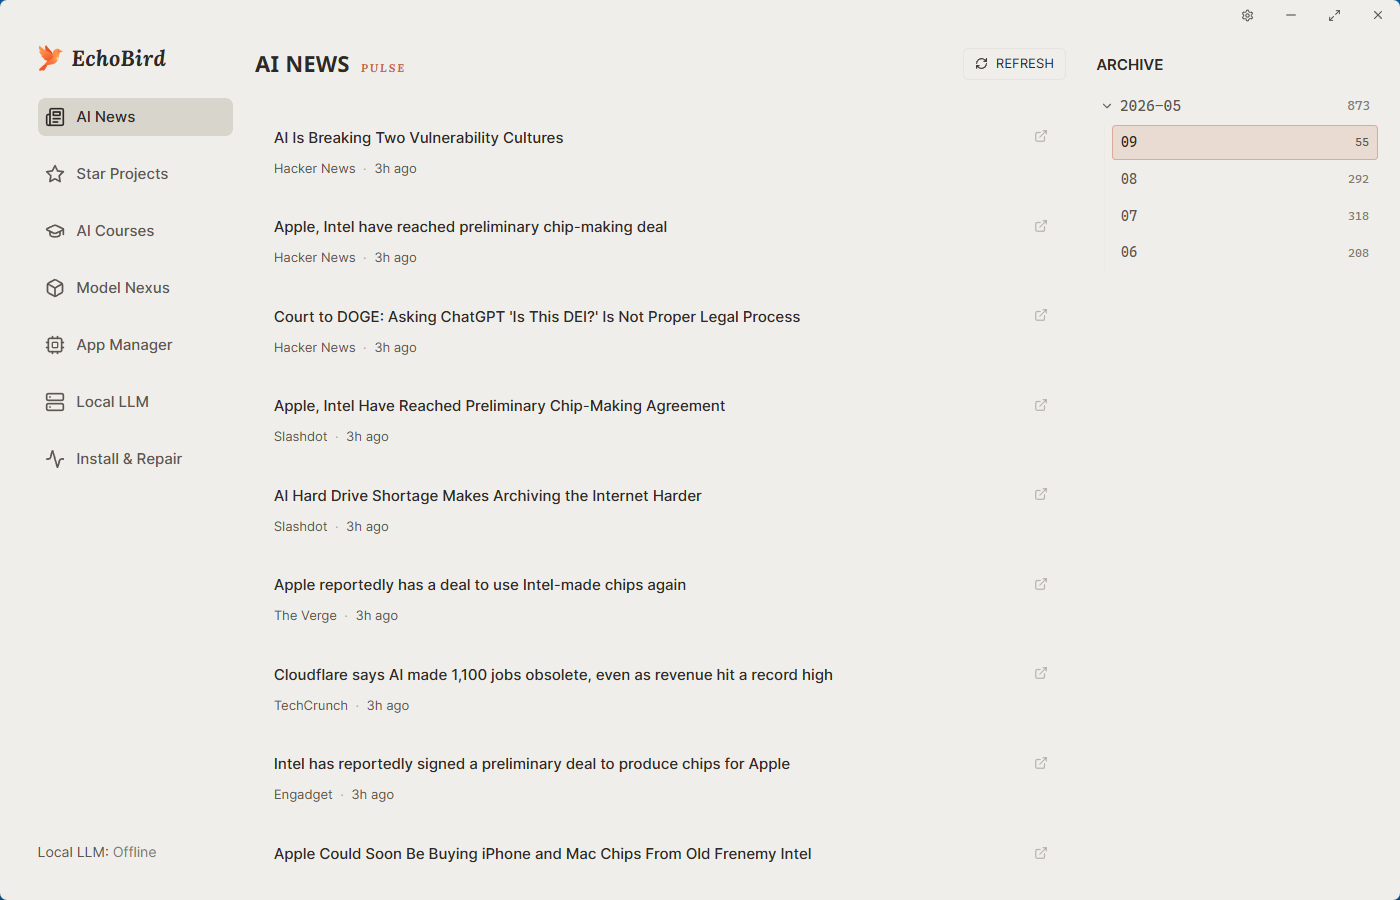
Task: Open 'Intel has reported signed a preliminary deal' headline
Action: [532, 764]
